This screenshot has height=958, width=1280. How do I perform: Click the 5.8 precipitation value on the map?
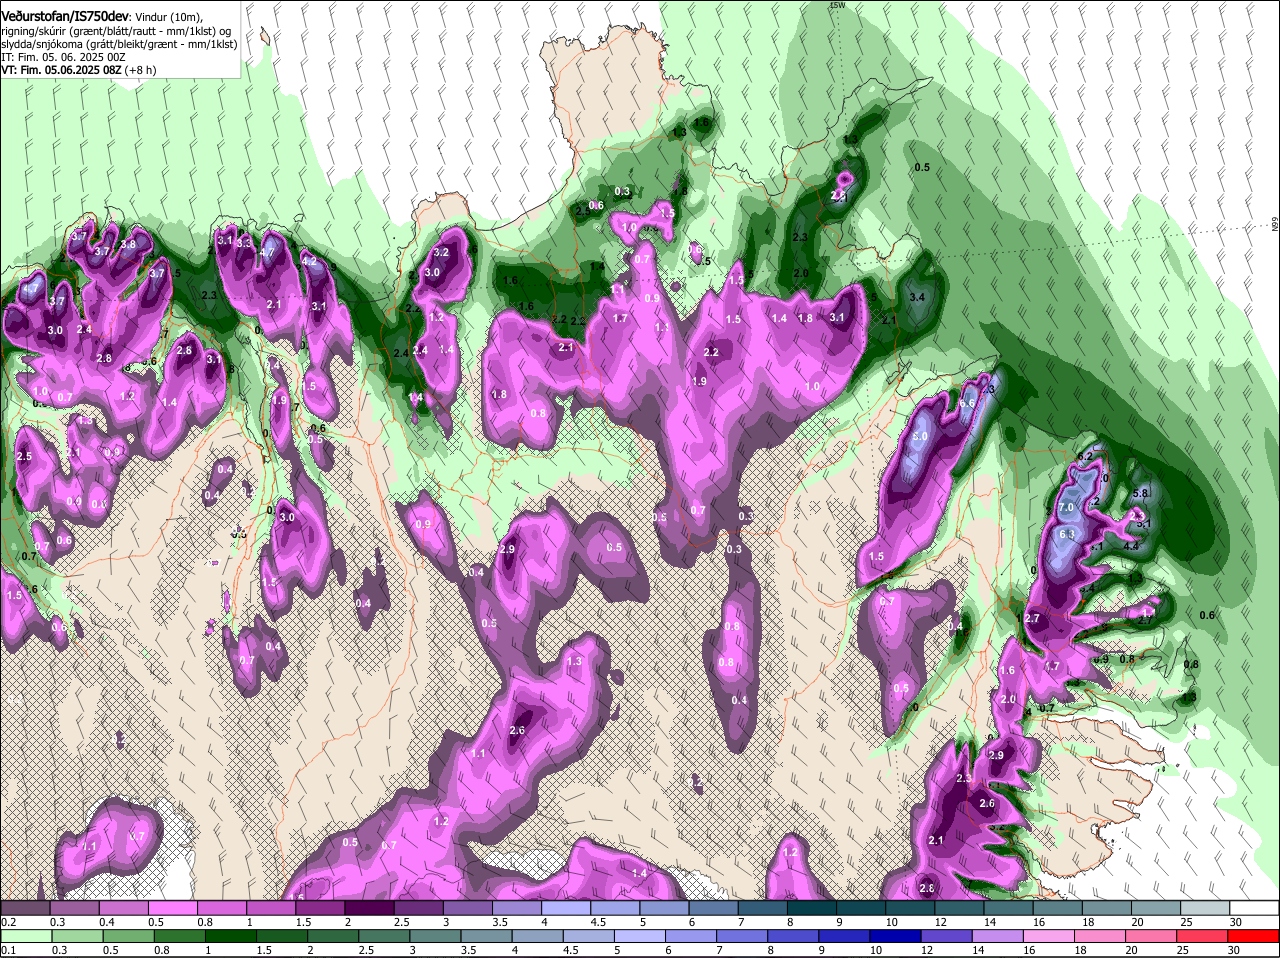[1139, 493]
